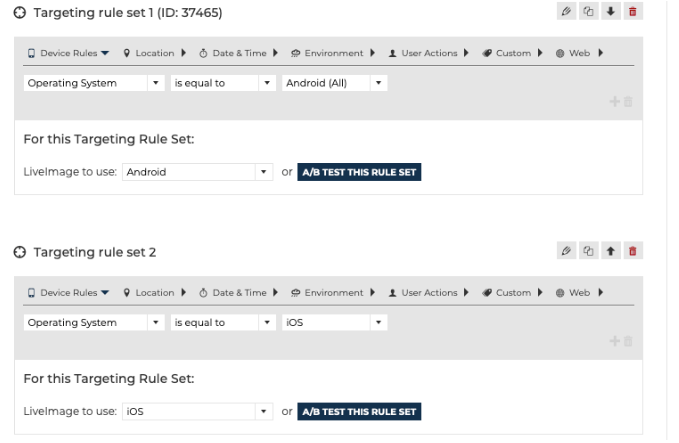Click the pencil edit icon for rule set 1
The image size is (679, 443).
(567, 11)
